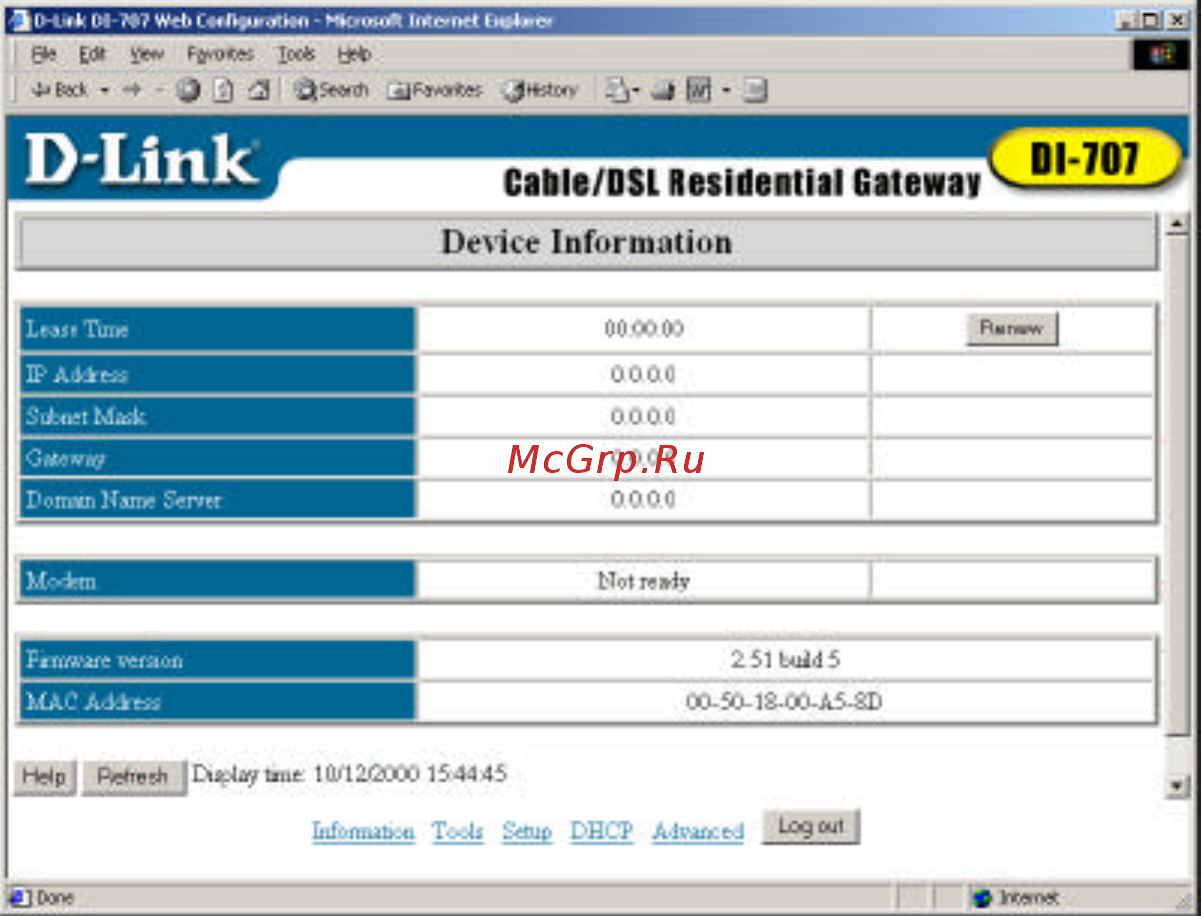Click the DI-707 model badge
Viewport: 1201px width, 916px height.
(x=1085, y=159)
